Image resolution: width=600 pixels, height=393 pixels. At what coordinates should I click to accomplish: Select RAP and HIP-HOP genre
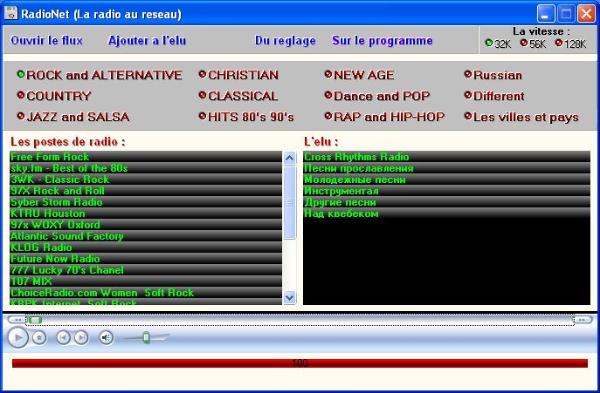point(385,116)
